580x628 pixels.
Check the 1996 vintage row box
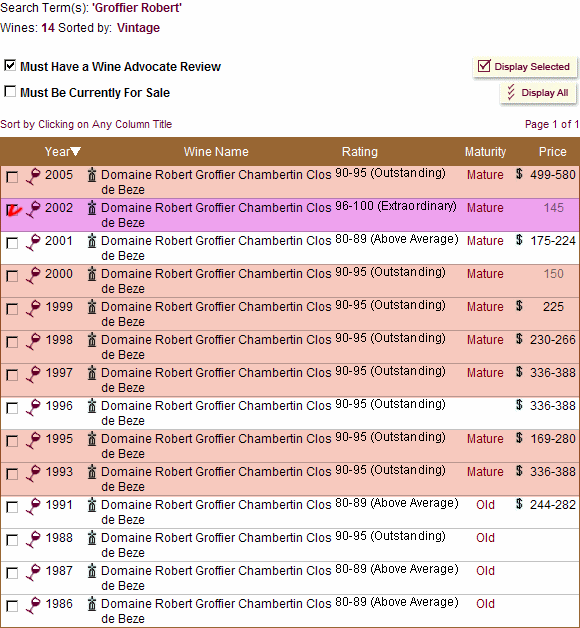tap(12, 409)
